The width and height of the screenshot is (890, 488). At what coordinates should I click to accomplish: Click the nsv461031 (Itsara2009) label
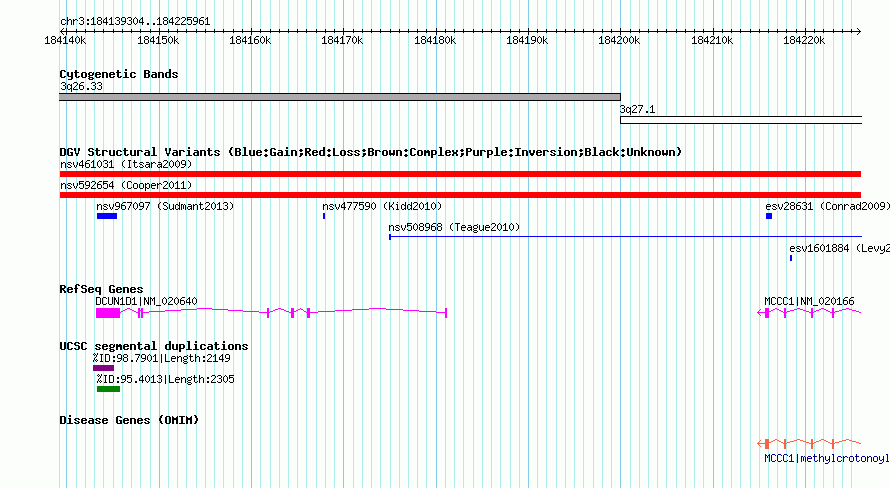[x=126, y=165]
